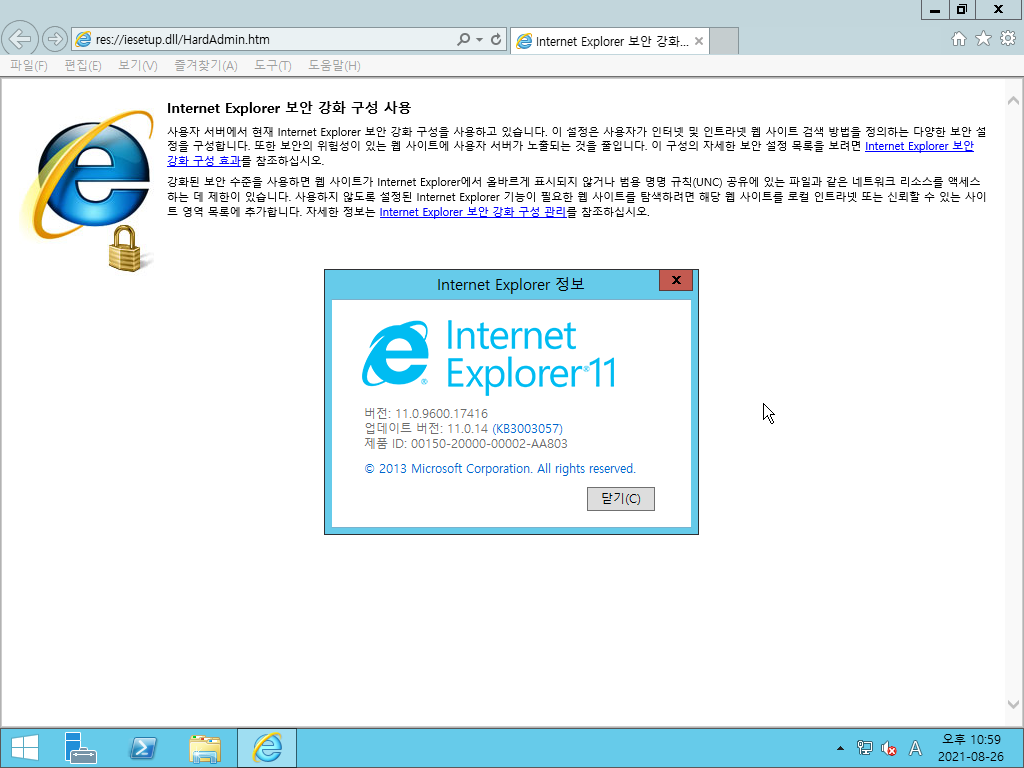Open the 도구(T) menu

point(273,65)
